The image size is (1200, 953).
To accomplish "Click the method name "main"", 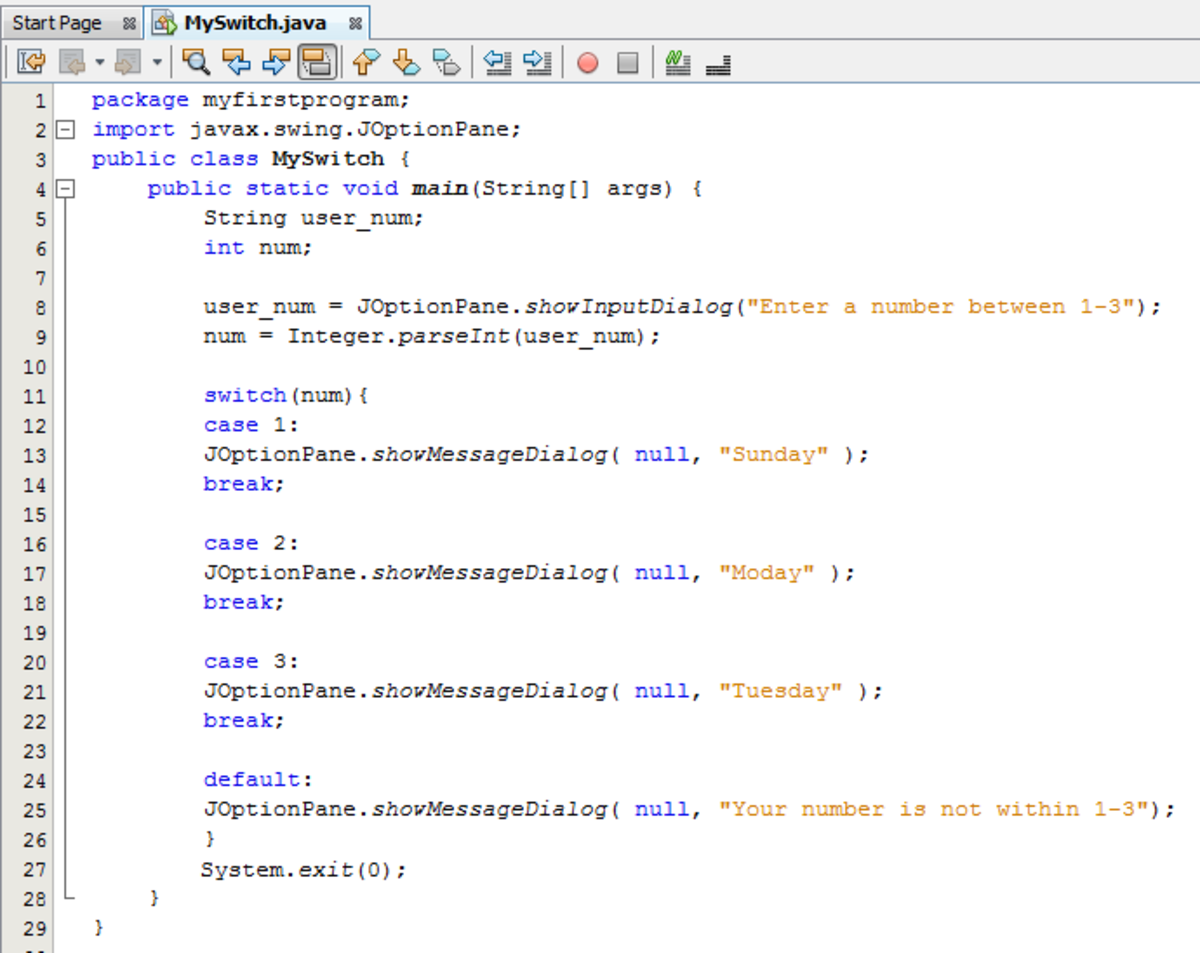I will tap(440, 188).
